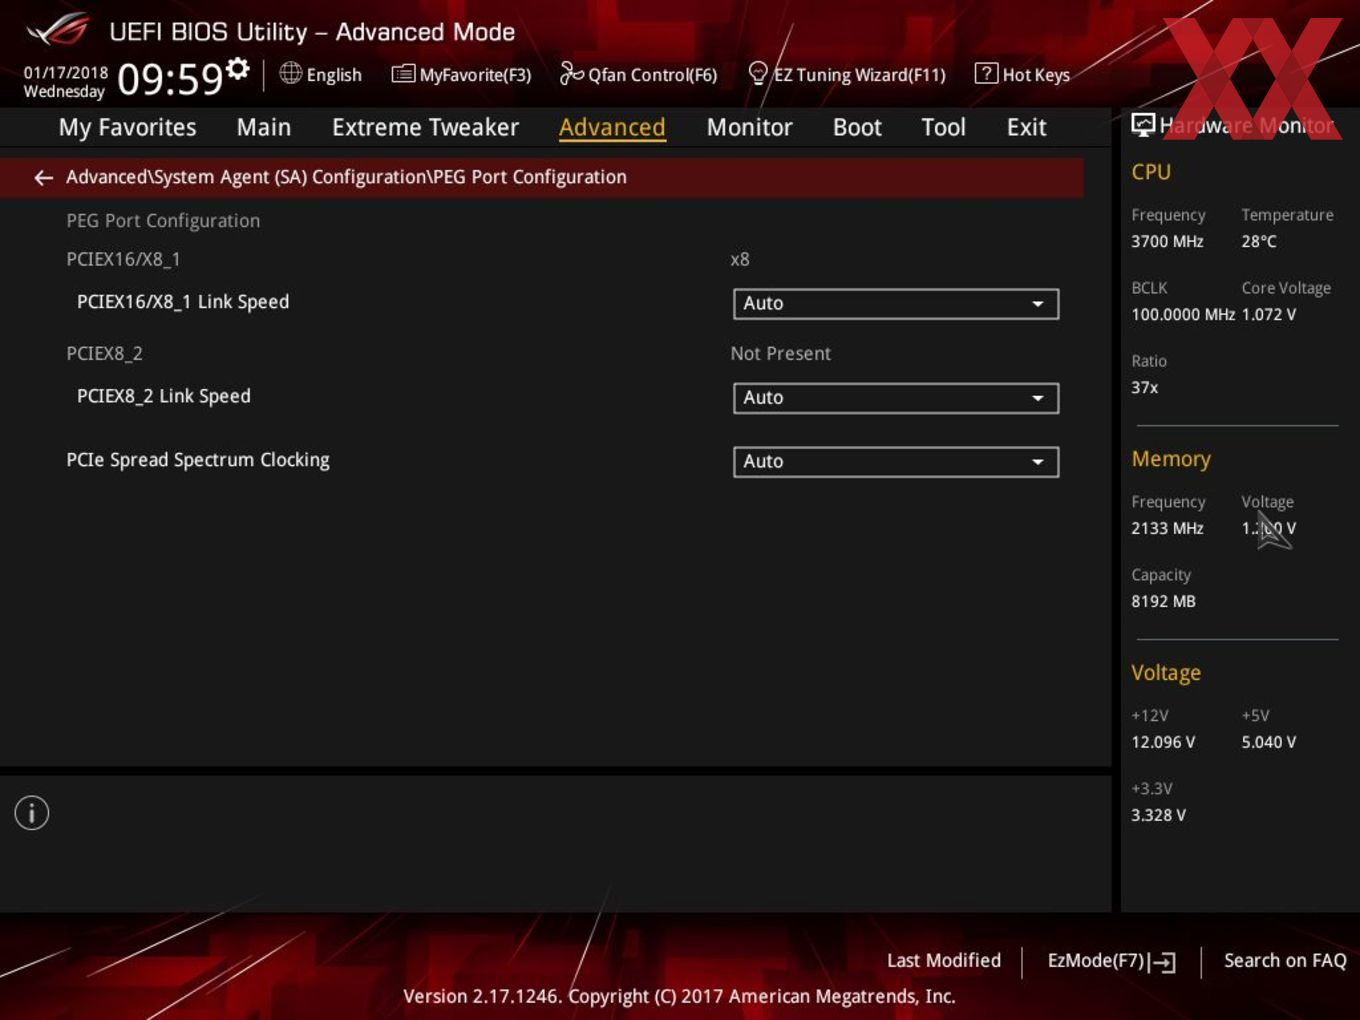Click CPU frequency value 3700 MHz

pyautogui.click(x=1167, y=242)
